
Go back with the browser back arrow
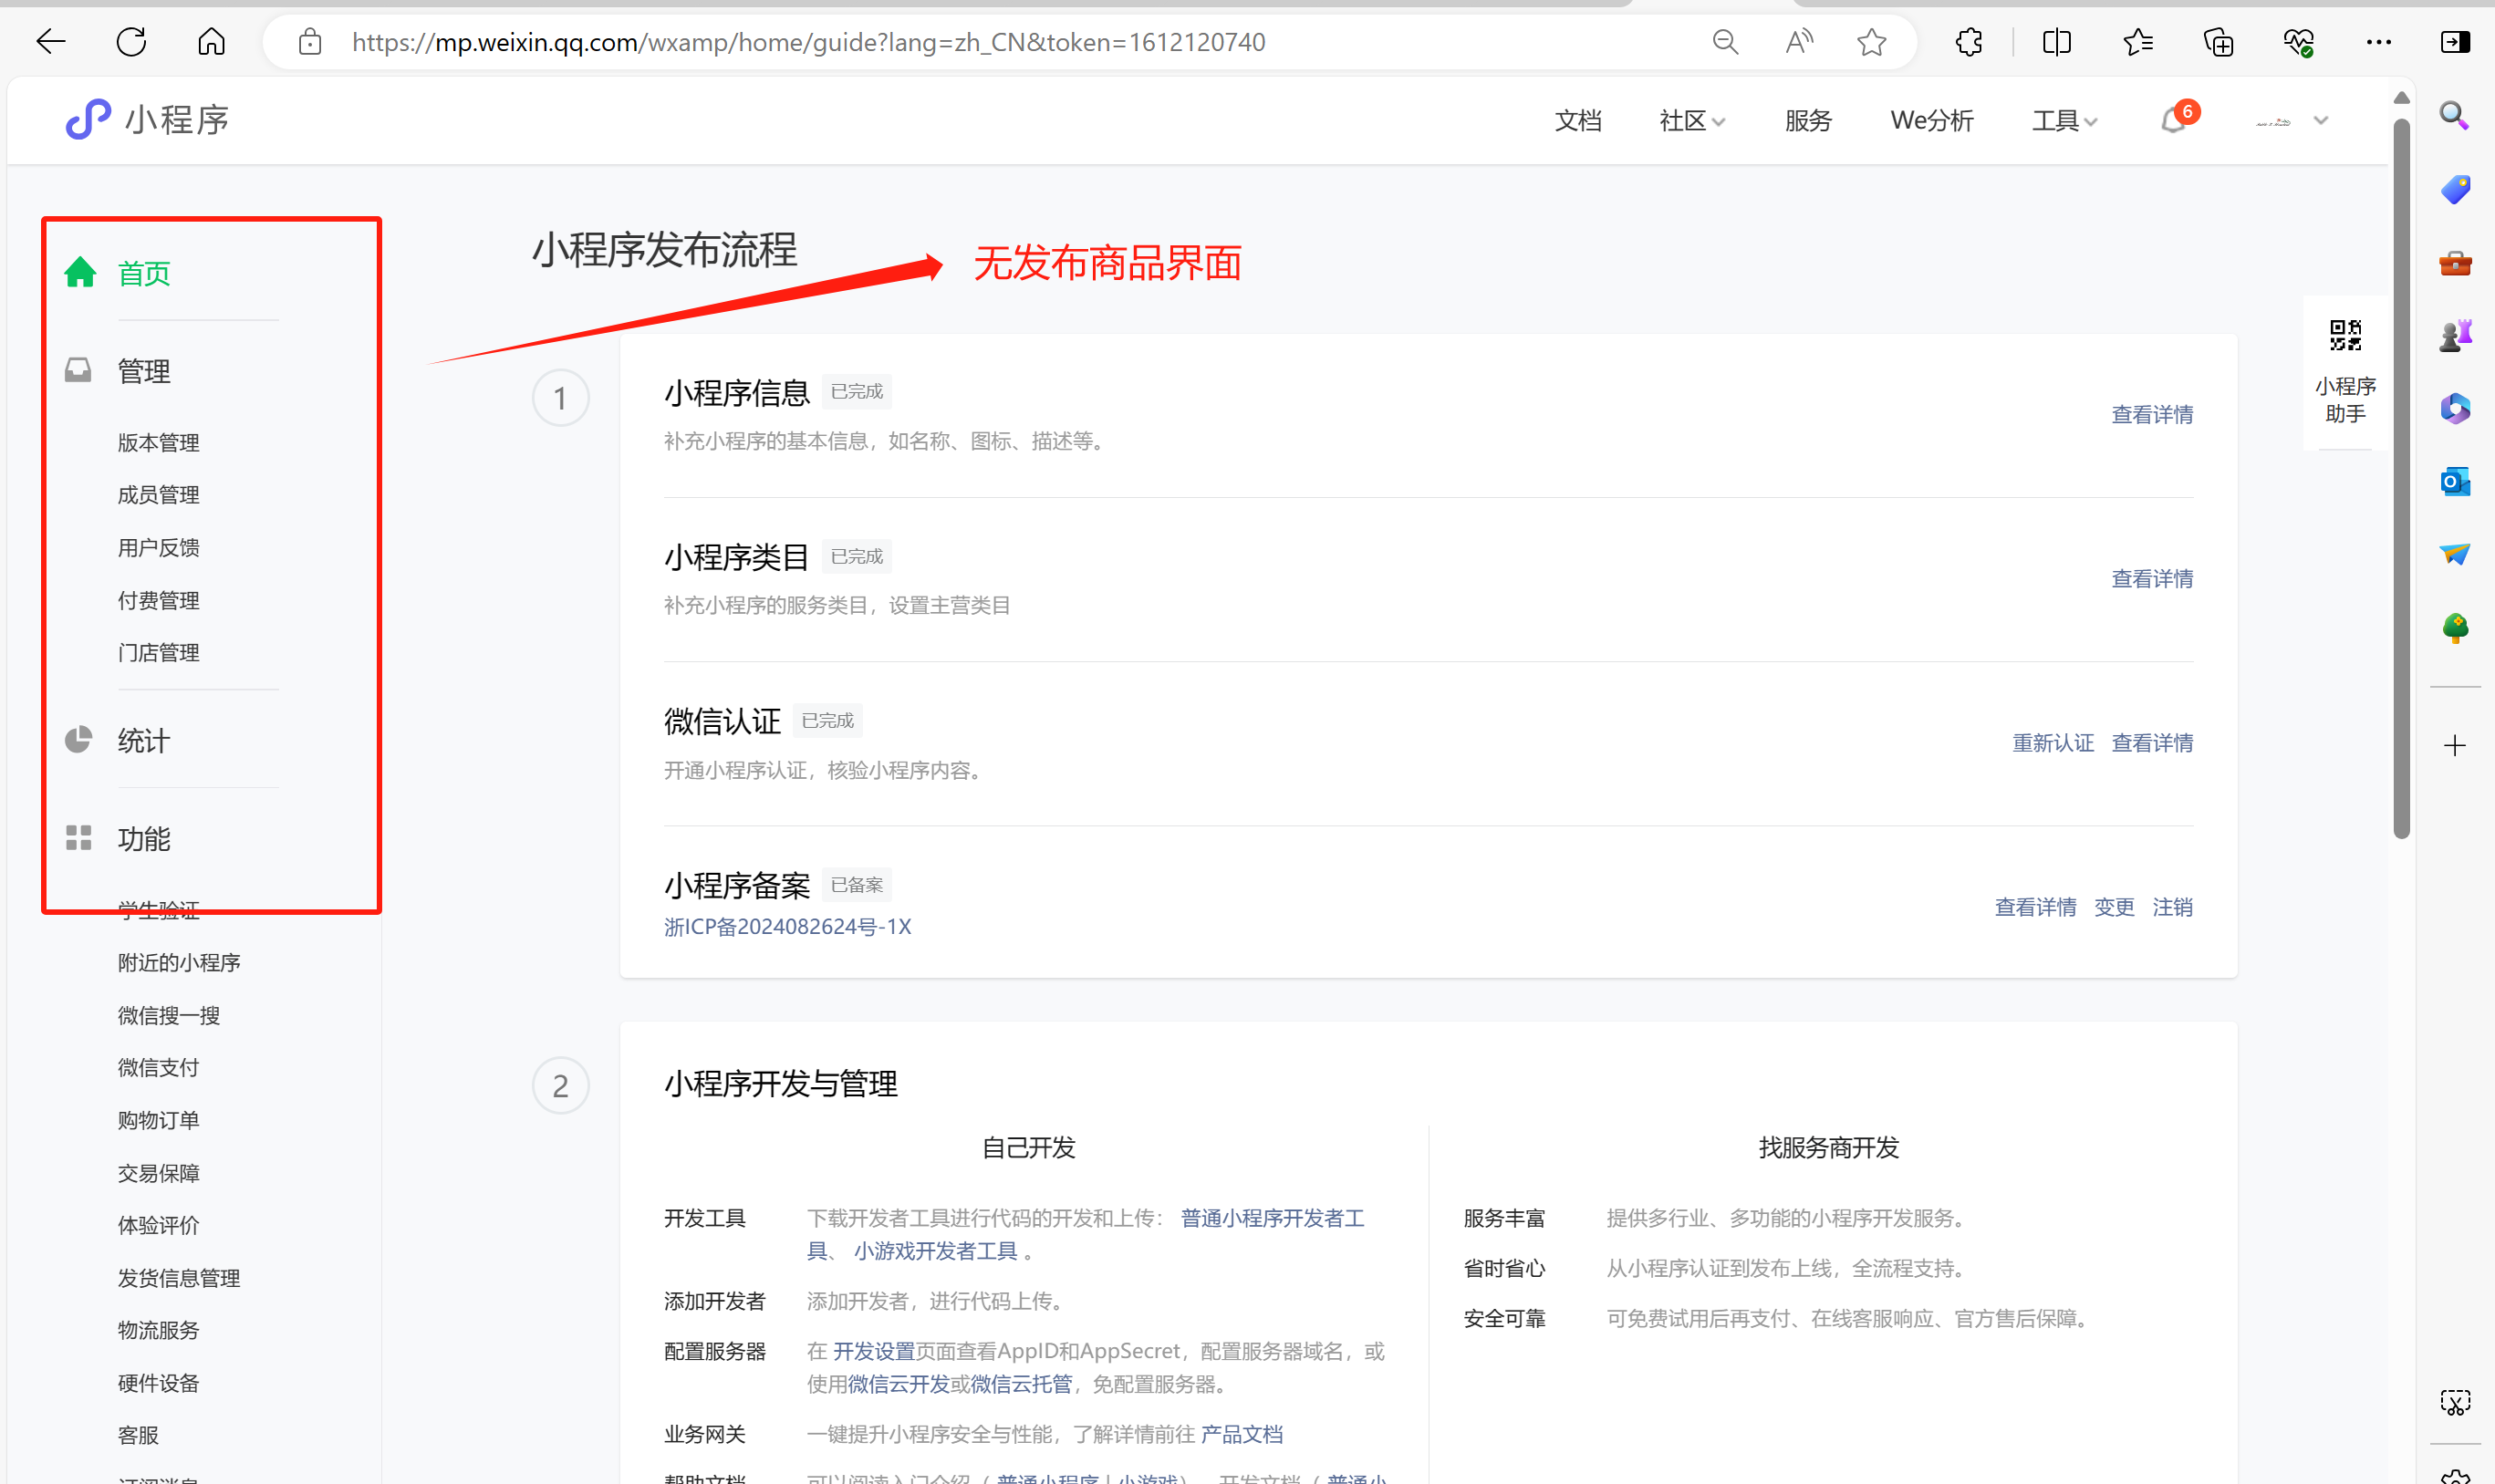pyautogui.click(x=50, y=42)
